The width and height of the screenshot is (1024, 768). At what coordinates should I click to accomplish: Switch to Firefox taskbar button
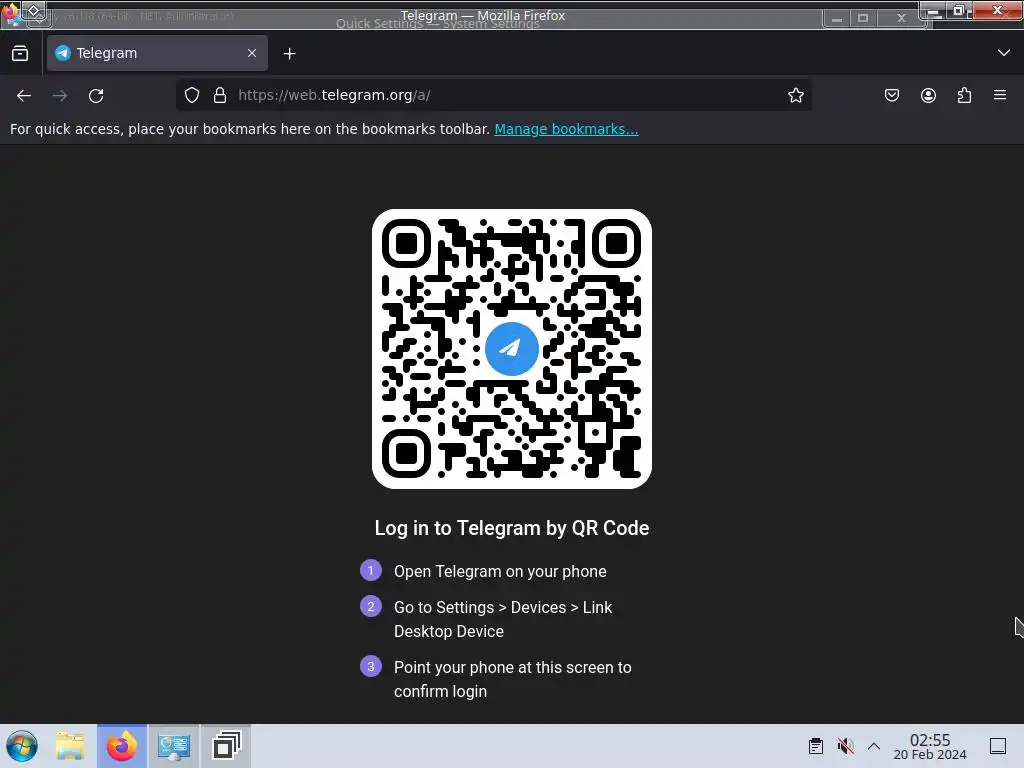[x=122, y=746]
